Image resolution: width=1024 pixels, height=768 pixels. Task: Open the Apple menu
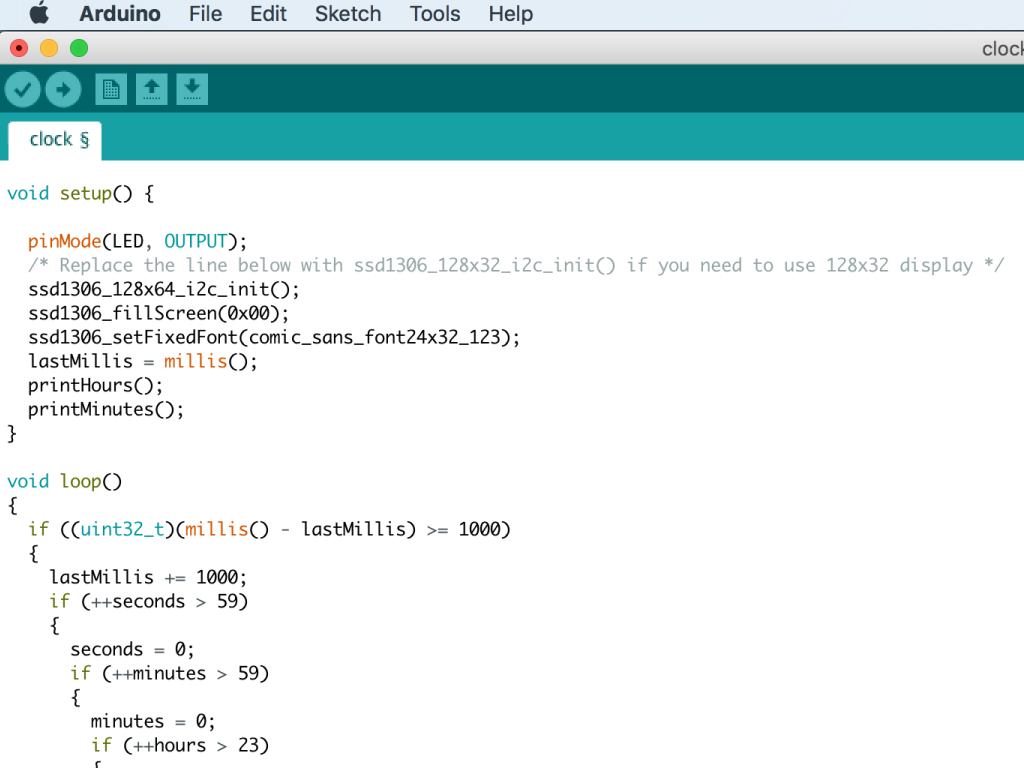click(39, 13)
